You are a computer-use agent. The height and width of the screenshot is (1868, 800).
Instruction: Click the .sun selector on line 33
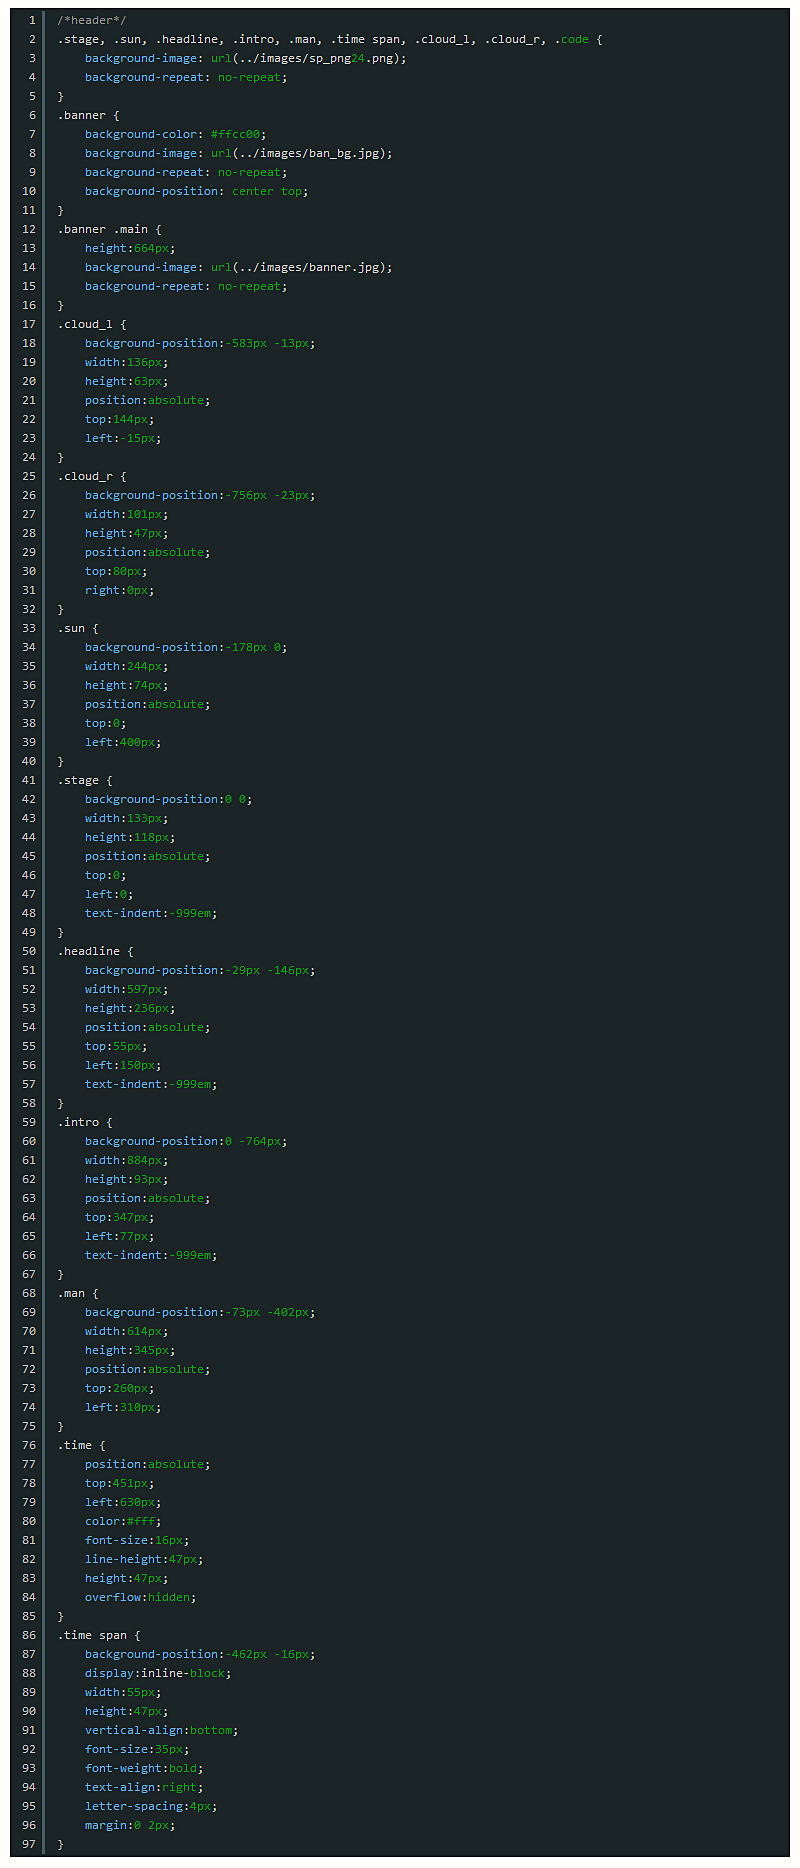click(x=74, y=628)
